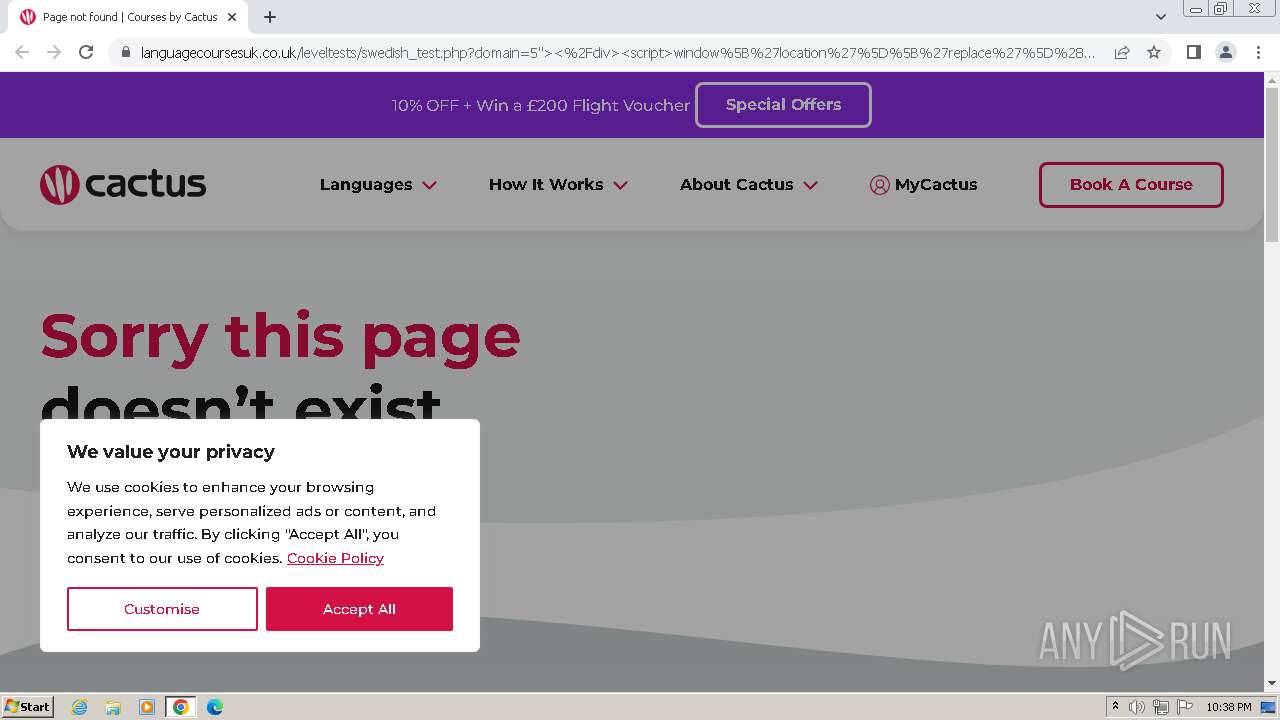Click the show desktop button
This screenshot has height=720, width=1280.
click(1269, 707)
